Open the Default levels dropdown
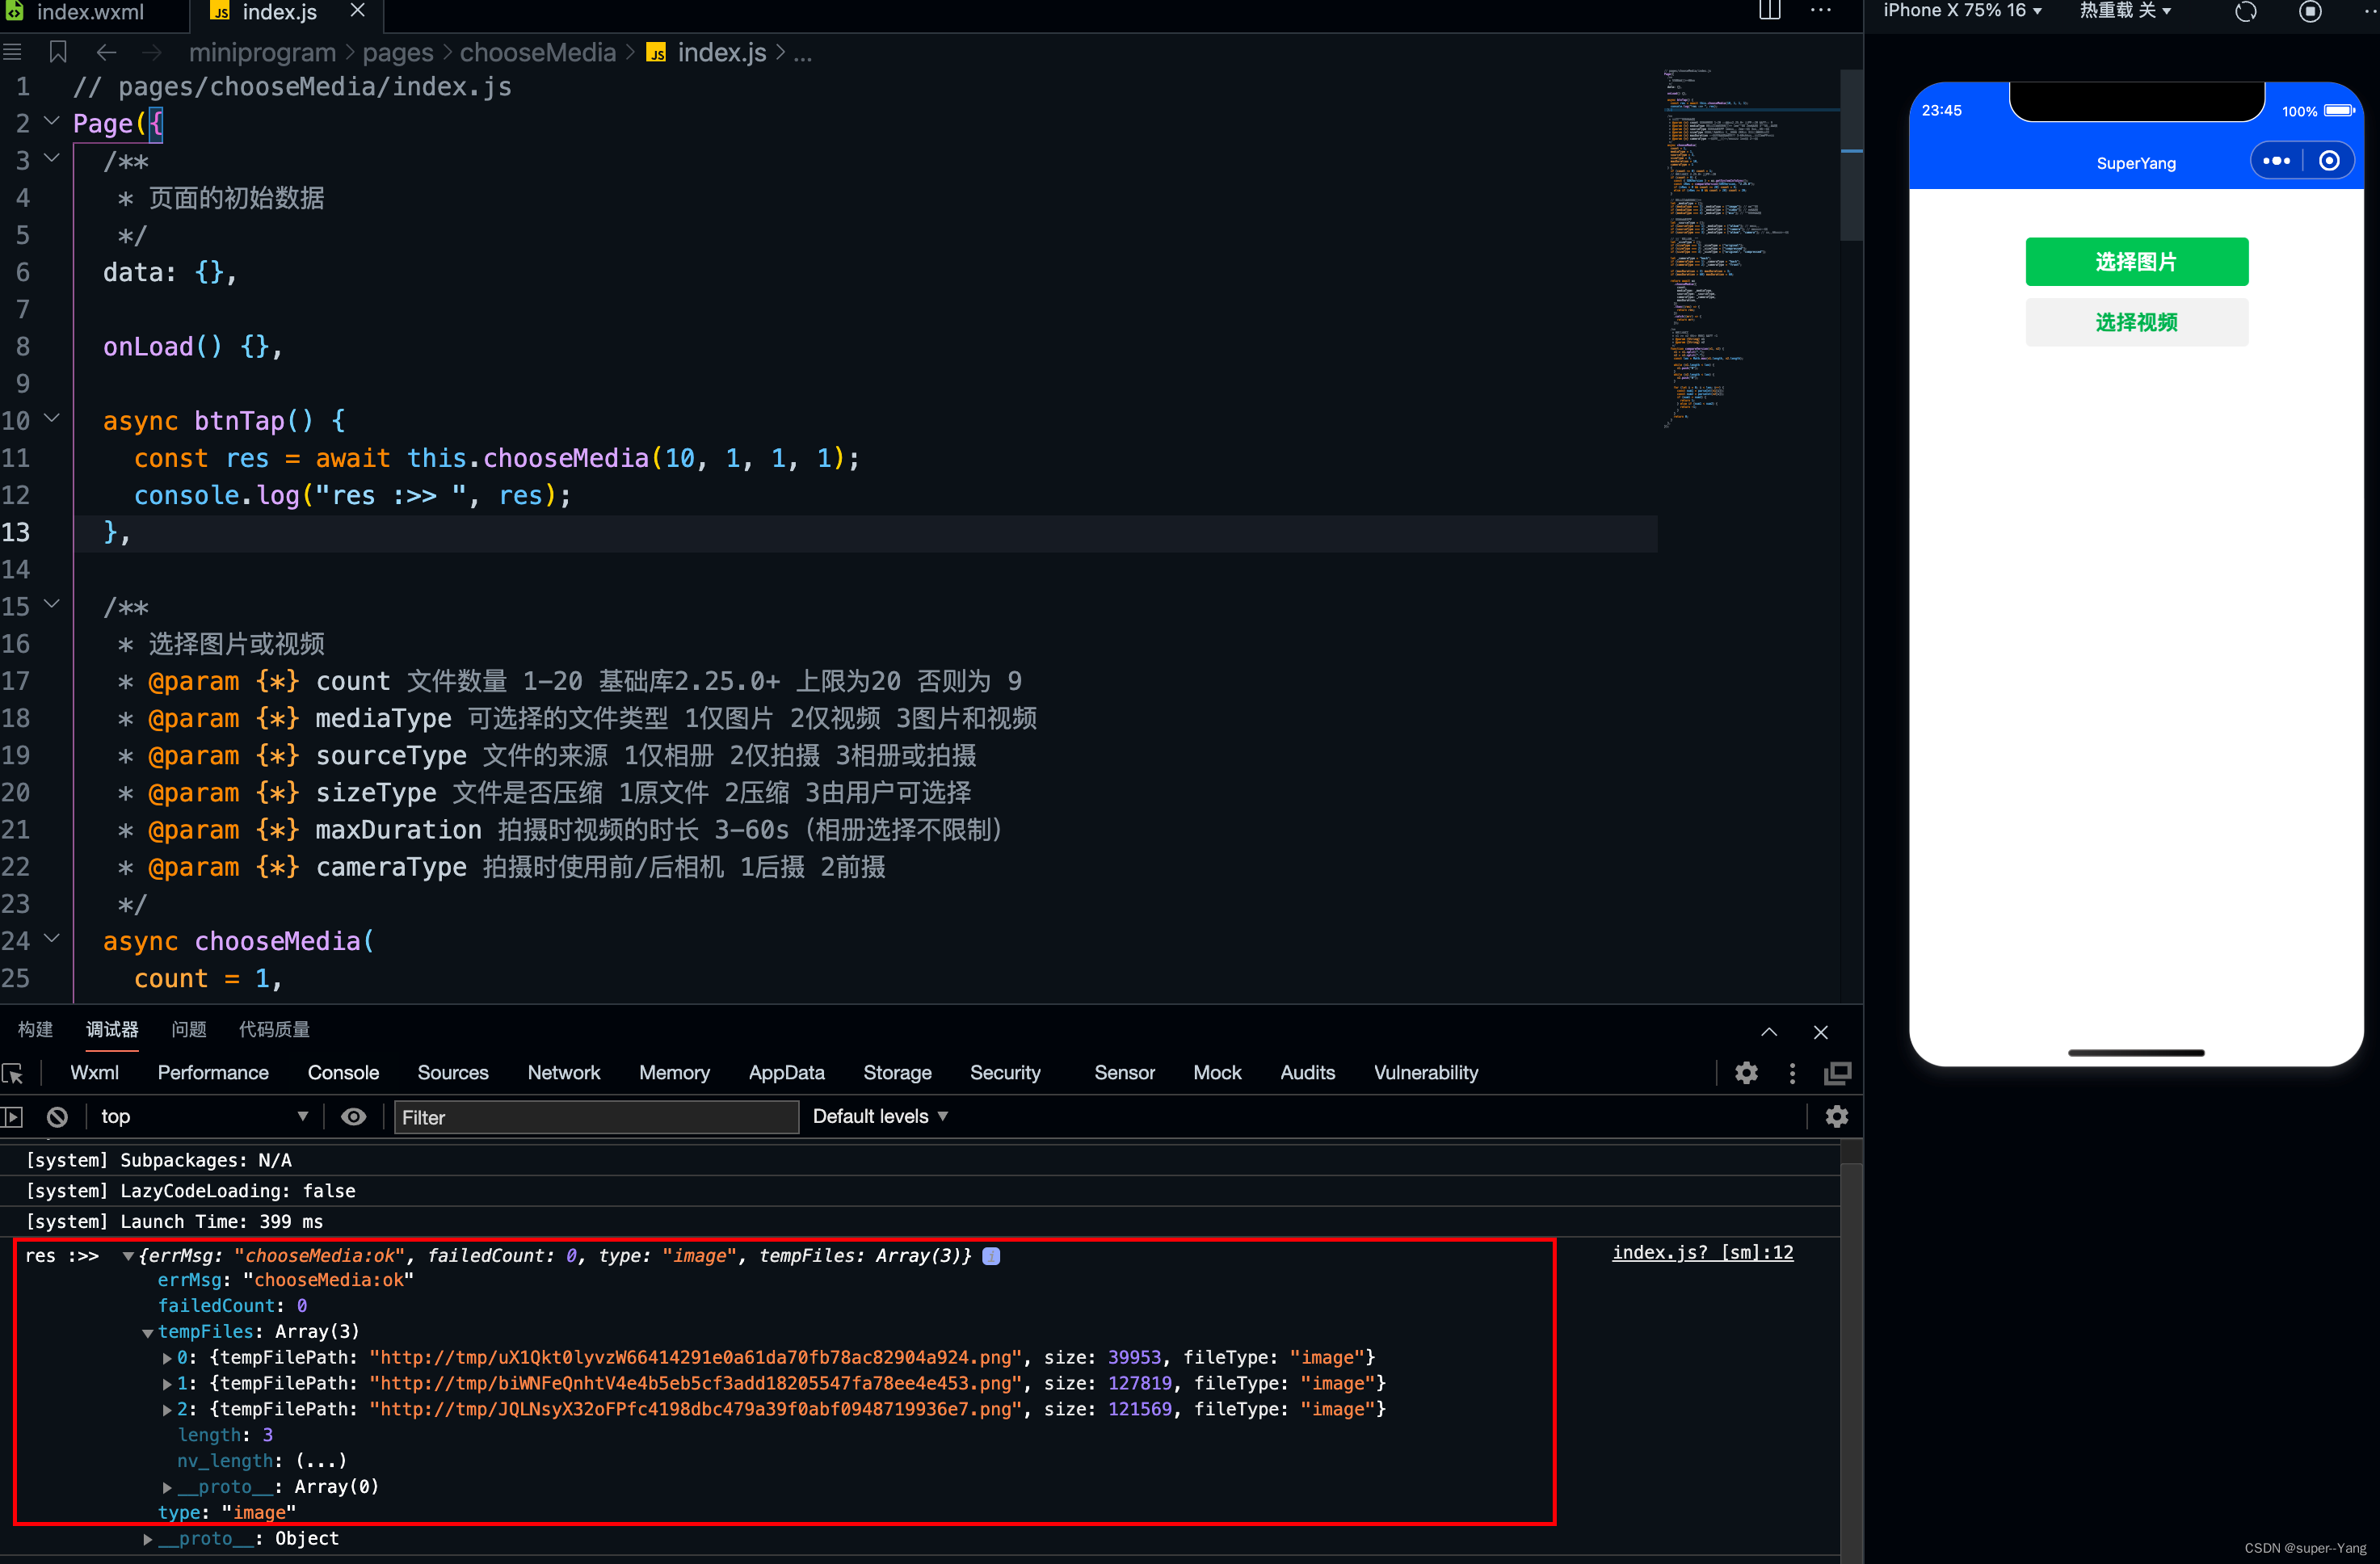 pos(880,1116)
